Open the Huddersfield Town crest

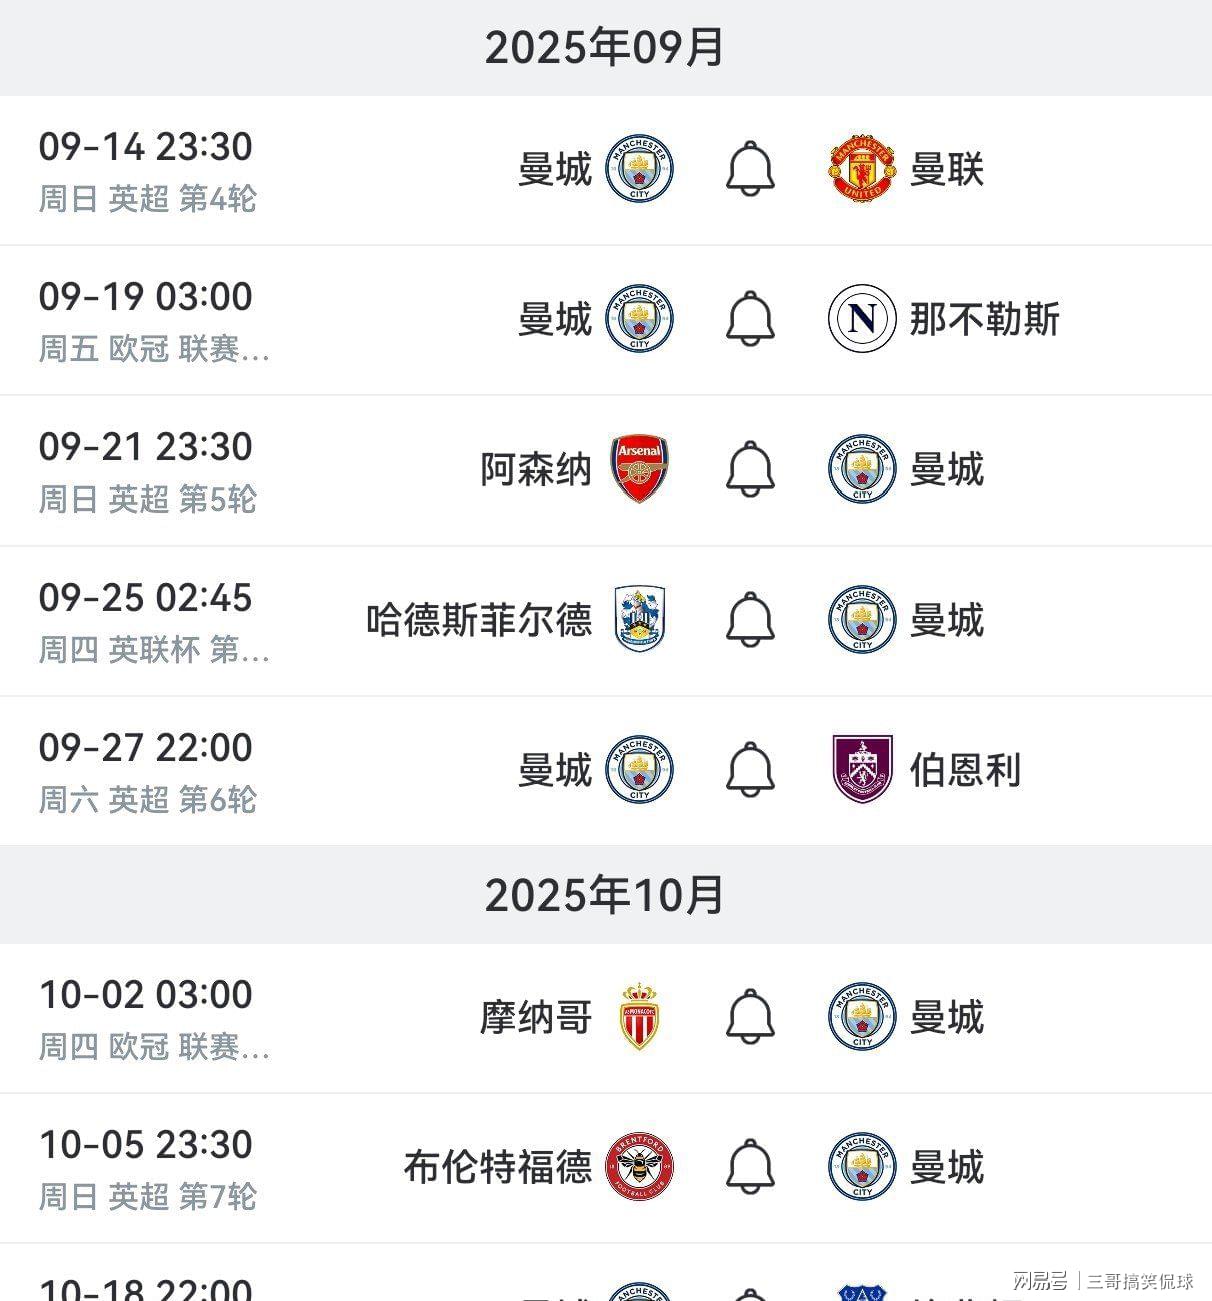[x=640, y=620]
